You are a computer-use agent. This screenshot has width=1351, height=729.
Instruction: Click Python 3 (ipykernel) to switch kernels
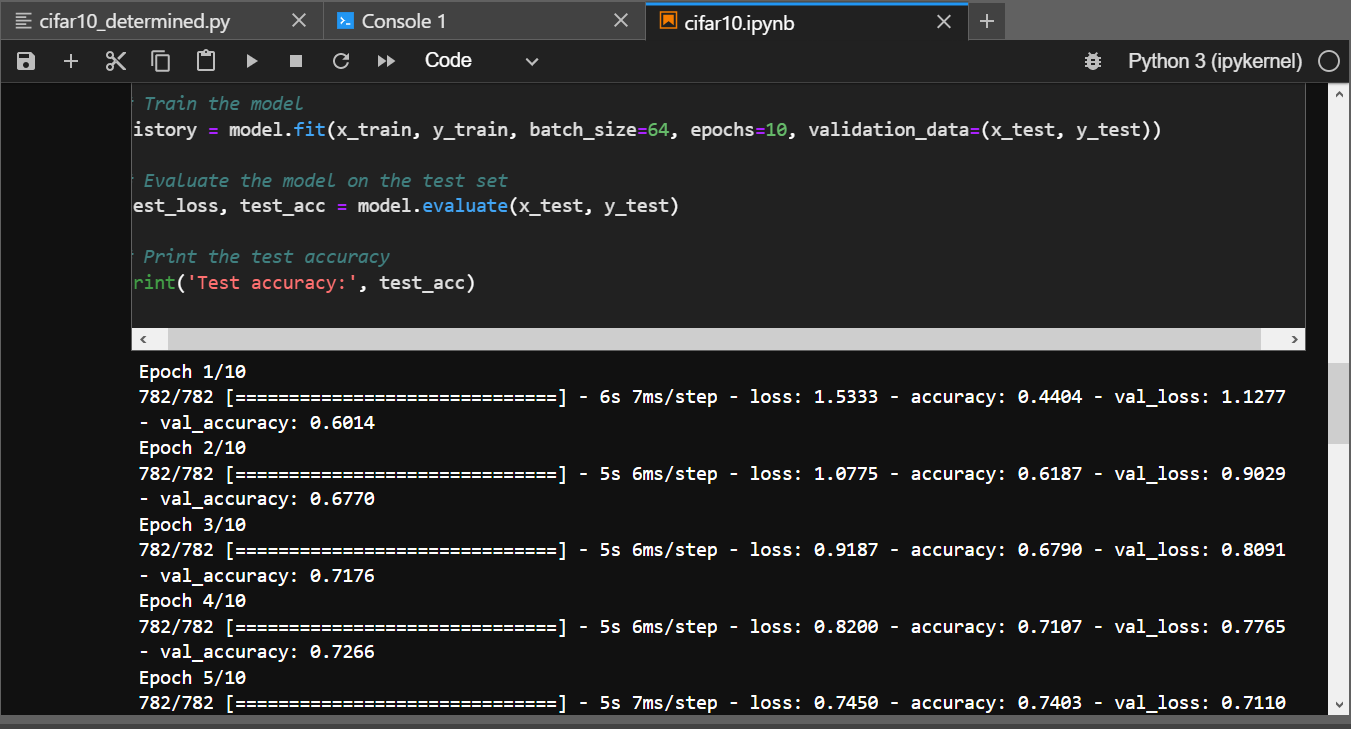point(1213,60)
